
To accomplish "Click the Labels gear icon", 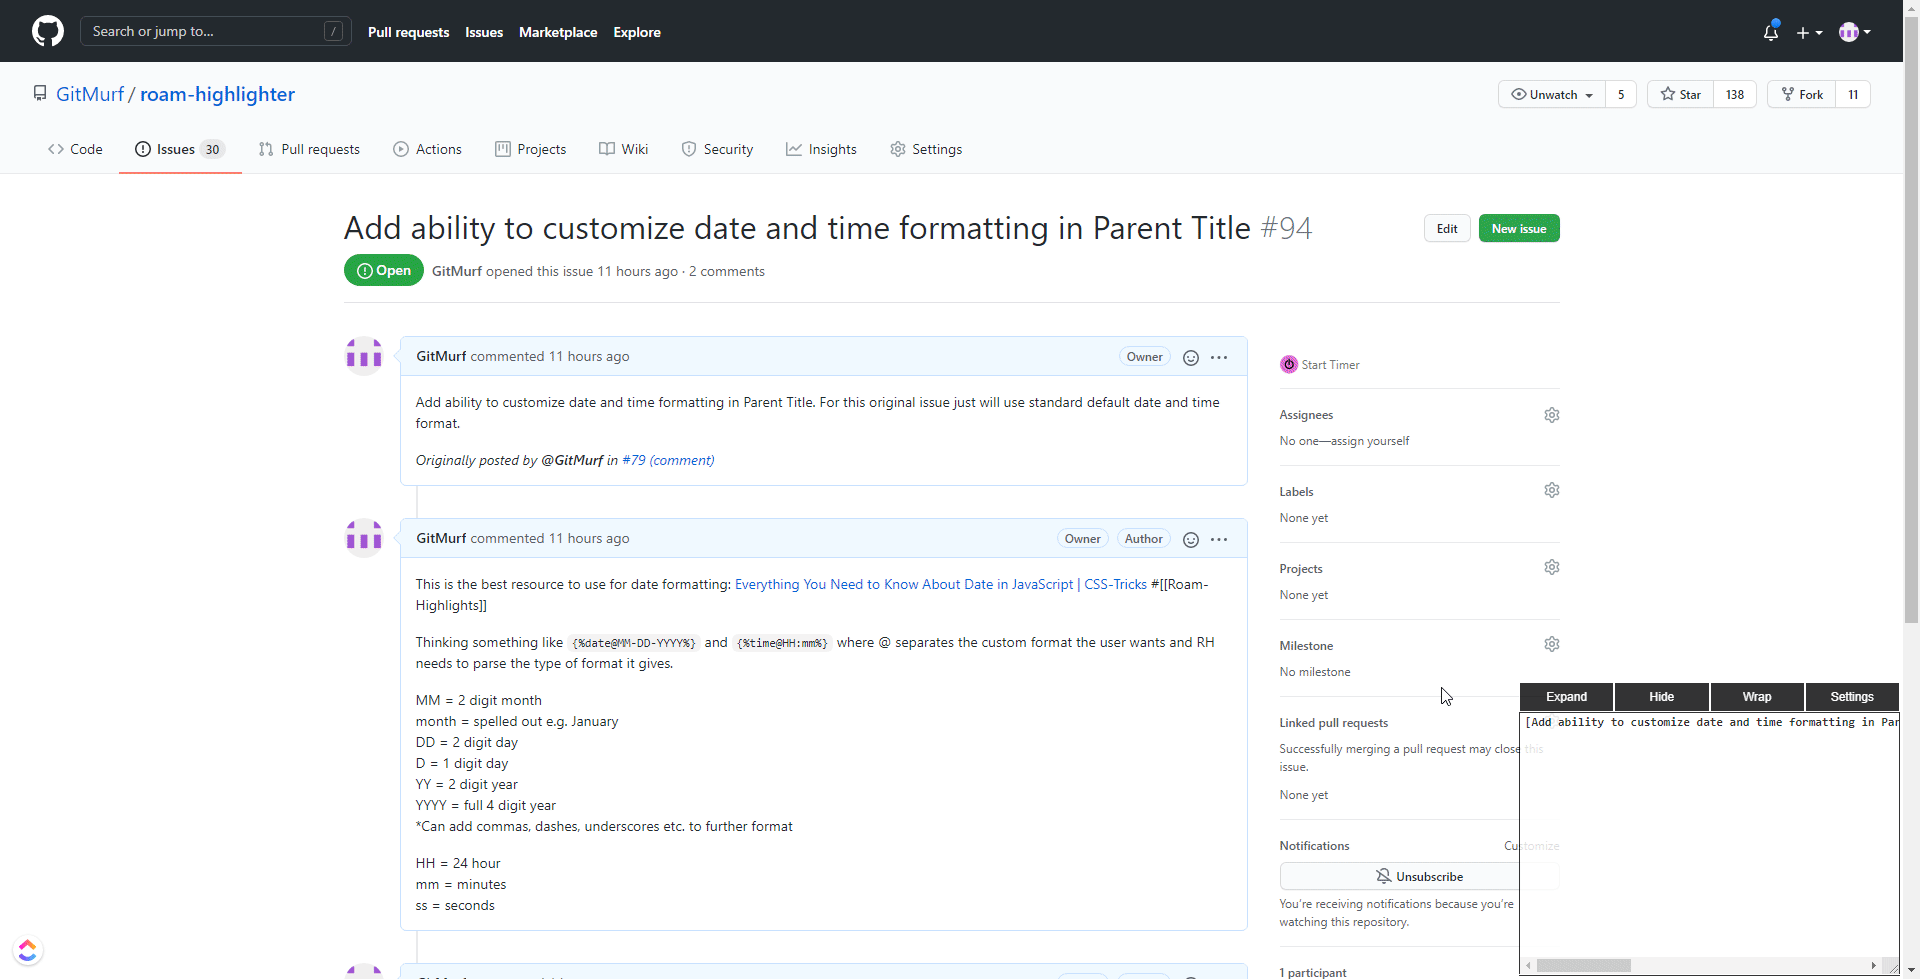I will tap(1551, 490).
